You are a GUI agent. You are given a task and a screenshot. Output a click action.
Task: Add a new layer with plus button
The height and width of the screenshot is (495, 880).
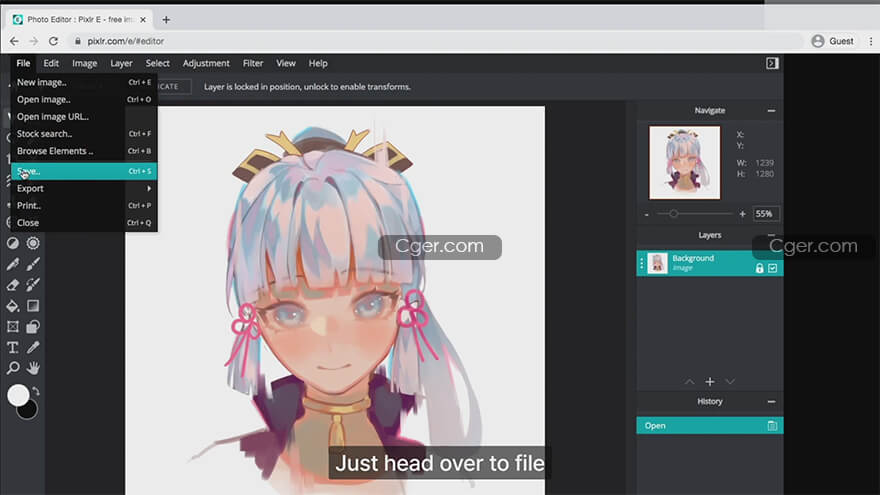tap(710, 382)
